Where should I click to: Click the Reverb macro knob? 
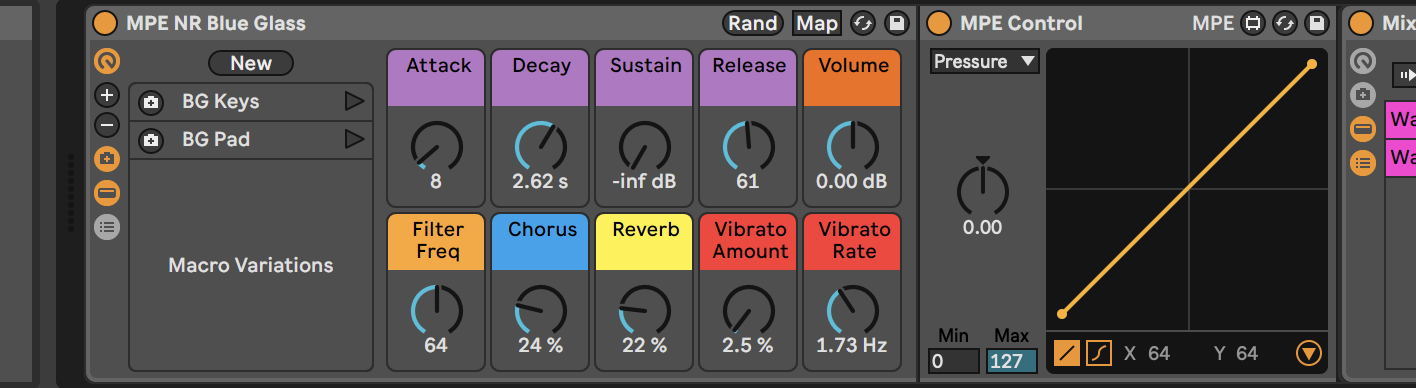click(645, 309)
